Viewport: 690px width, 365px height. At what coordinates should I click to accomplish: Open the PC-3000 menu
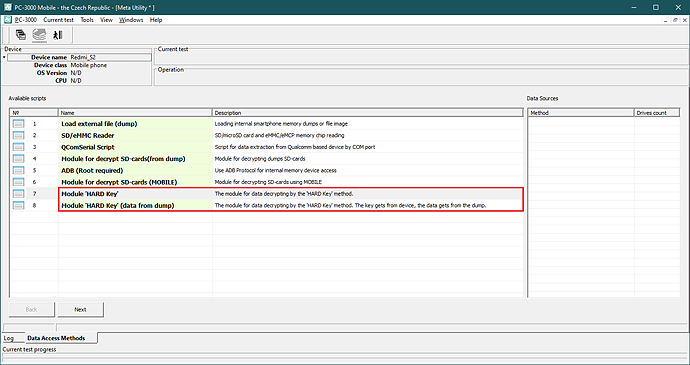[x=26, y=20]
